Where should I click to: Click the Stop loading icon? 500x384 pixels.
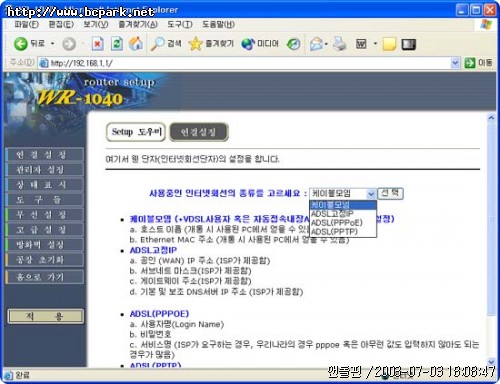click(x=97, y=44)
